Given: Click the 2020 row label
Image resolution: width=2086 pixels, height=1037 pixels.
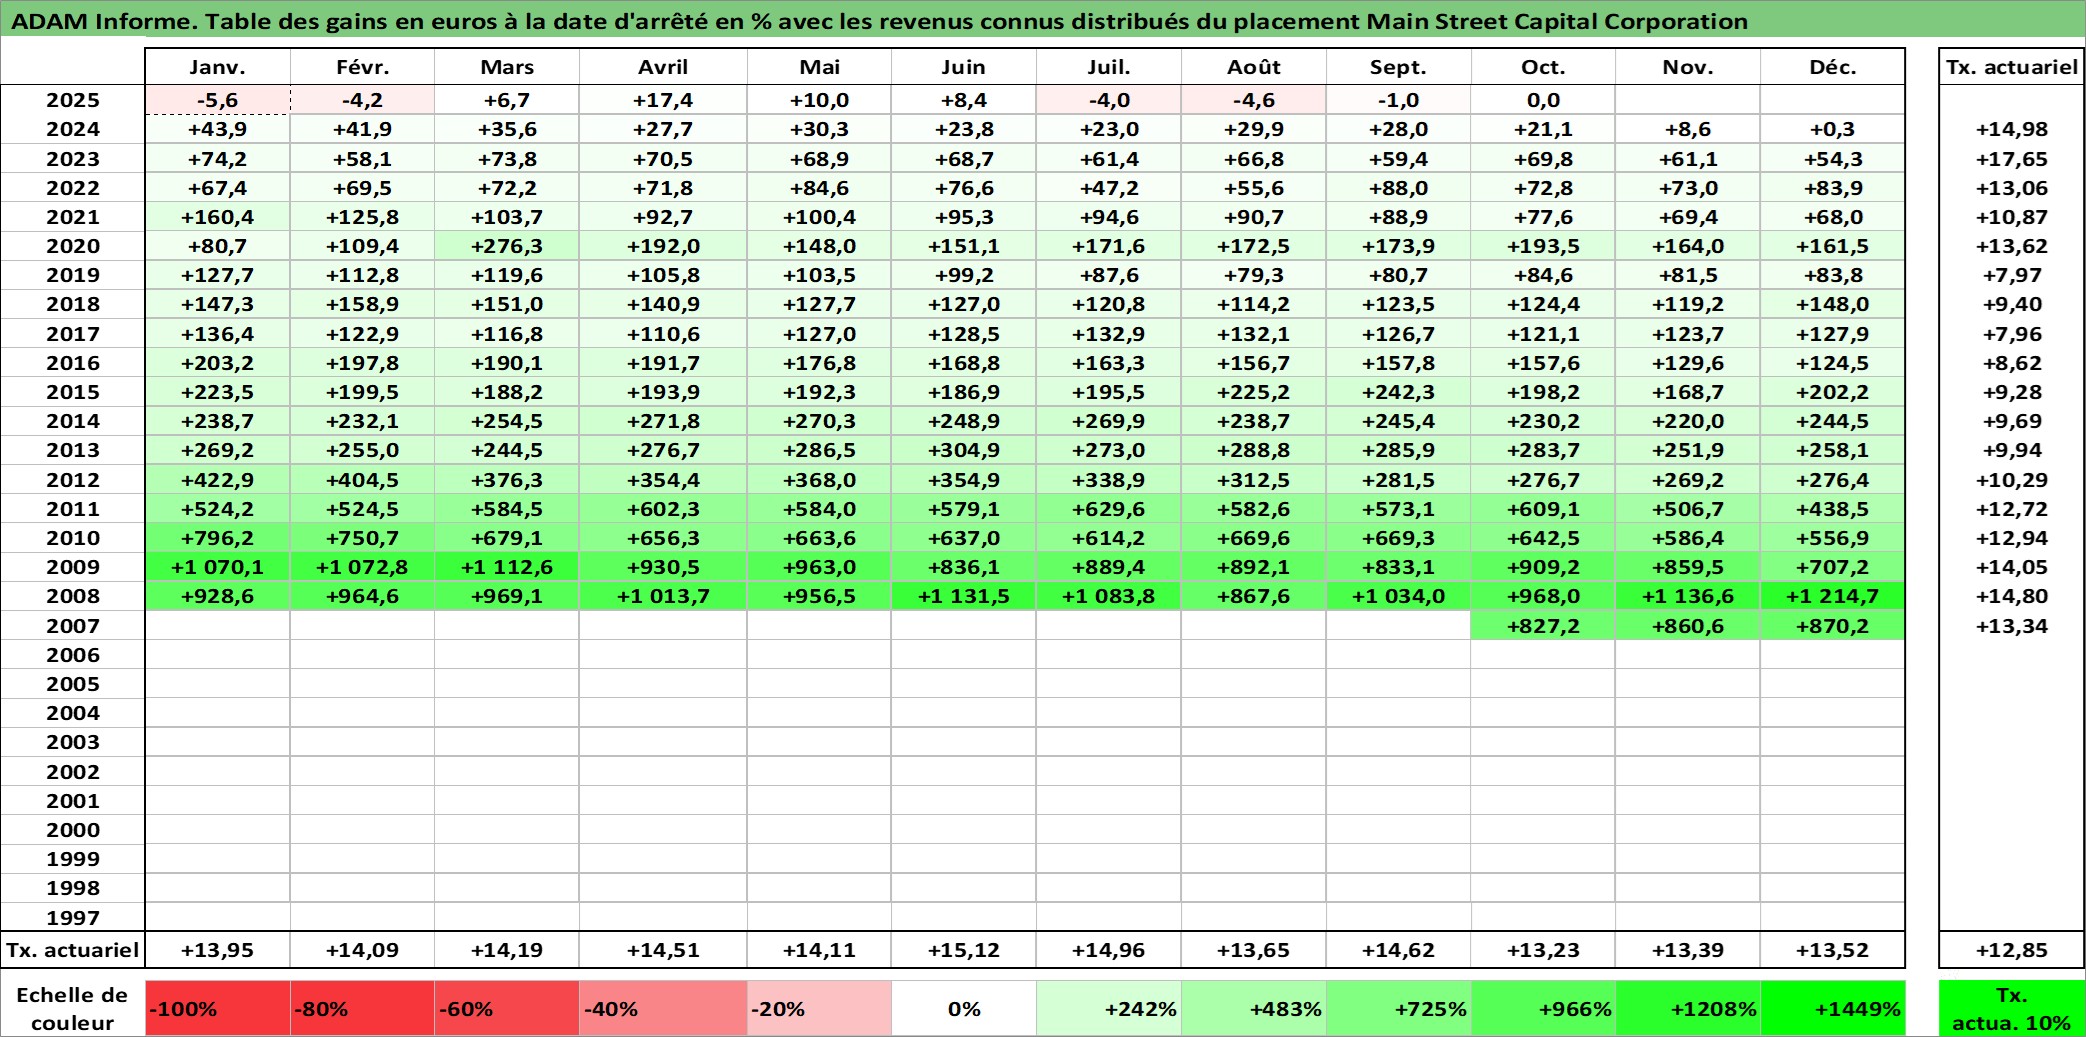Looking at the screenshot, I should click(73, 246).
